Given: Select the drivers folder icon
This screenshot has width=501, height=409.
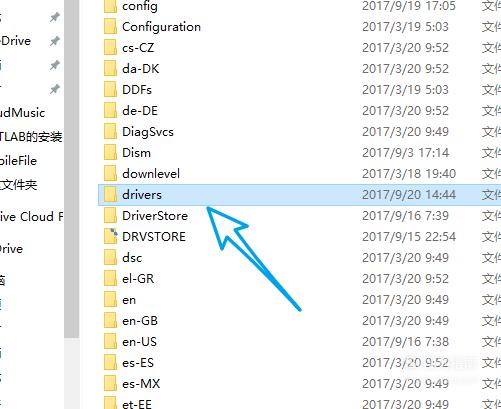Looking at the screenshot, I should [x=110, y=194].
